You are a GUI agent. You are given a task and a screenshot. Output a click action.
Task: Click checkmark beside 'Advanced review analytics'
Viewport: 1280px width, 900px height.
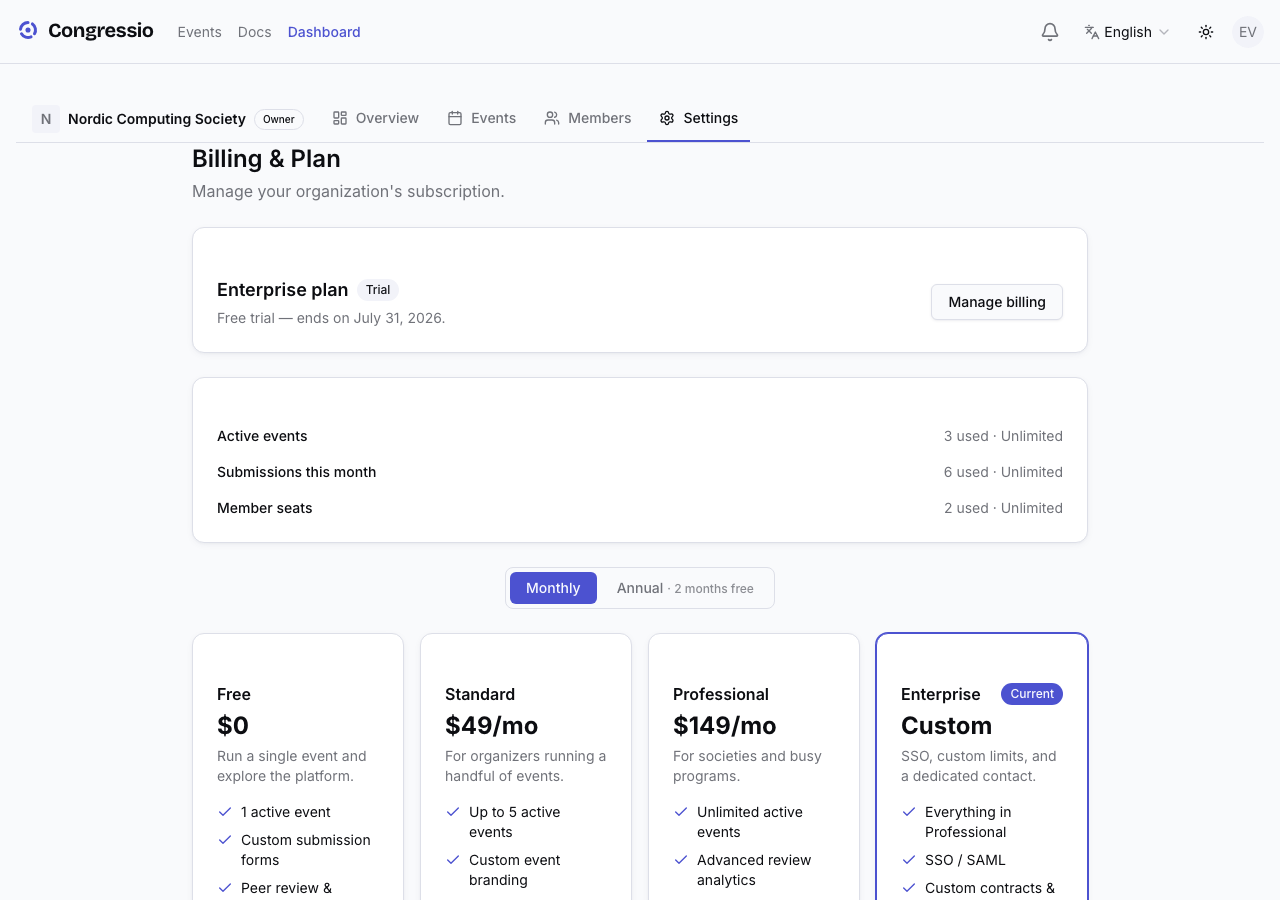point(681,860)
